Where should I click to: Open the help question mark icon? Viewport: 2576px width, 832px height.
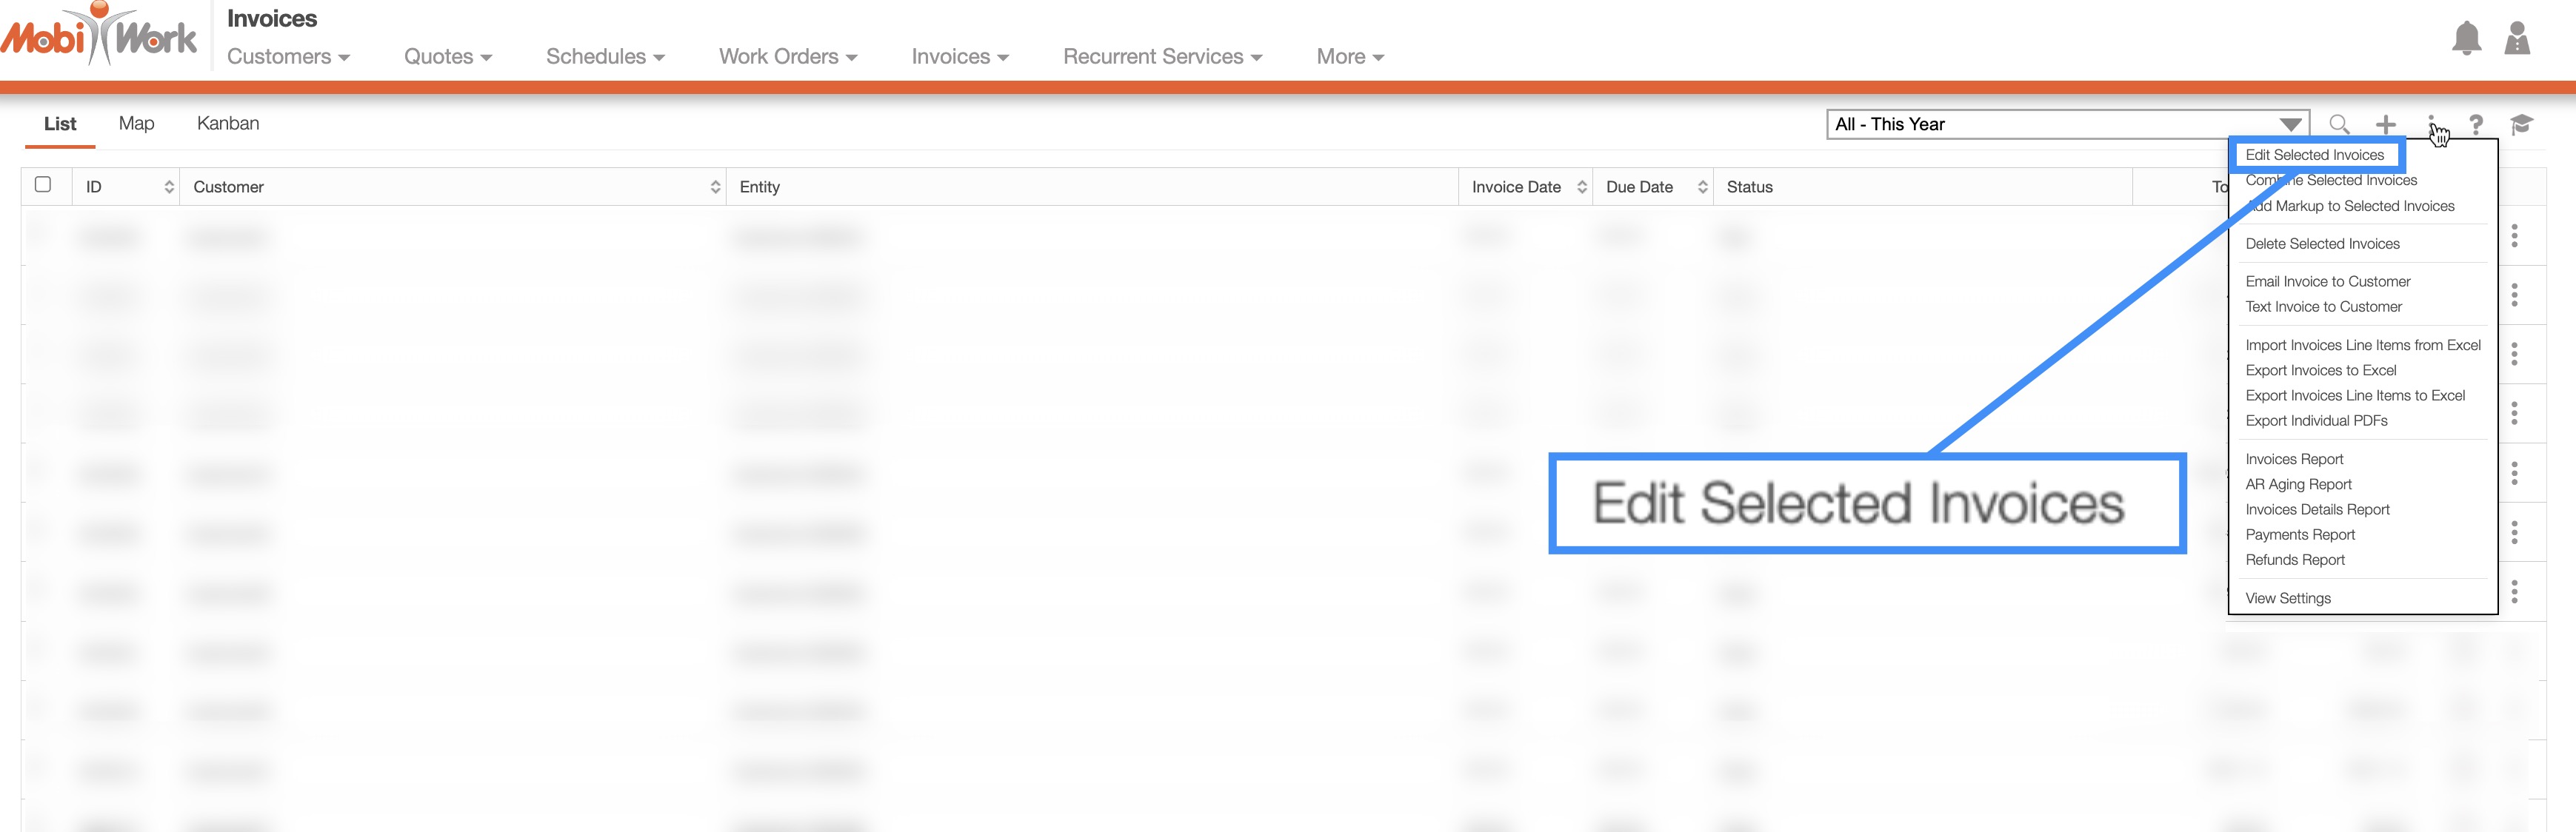[2475, 124]
